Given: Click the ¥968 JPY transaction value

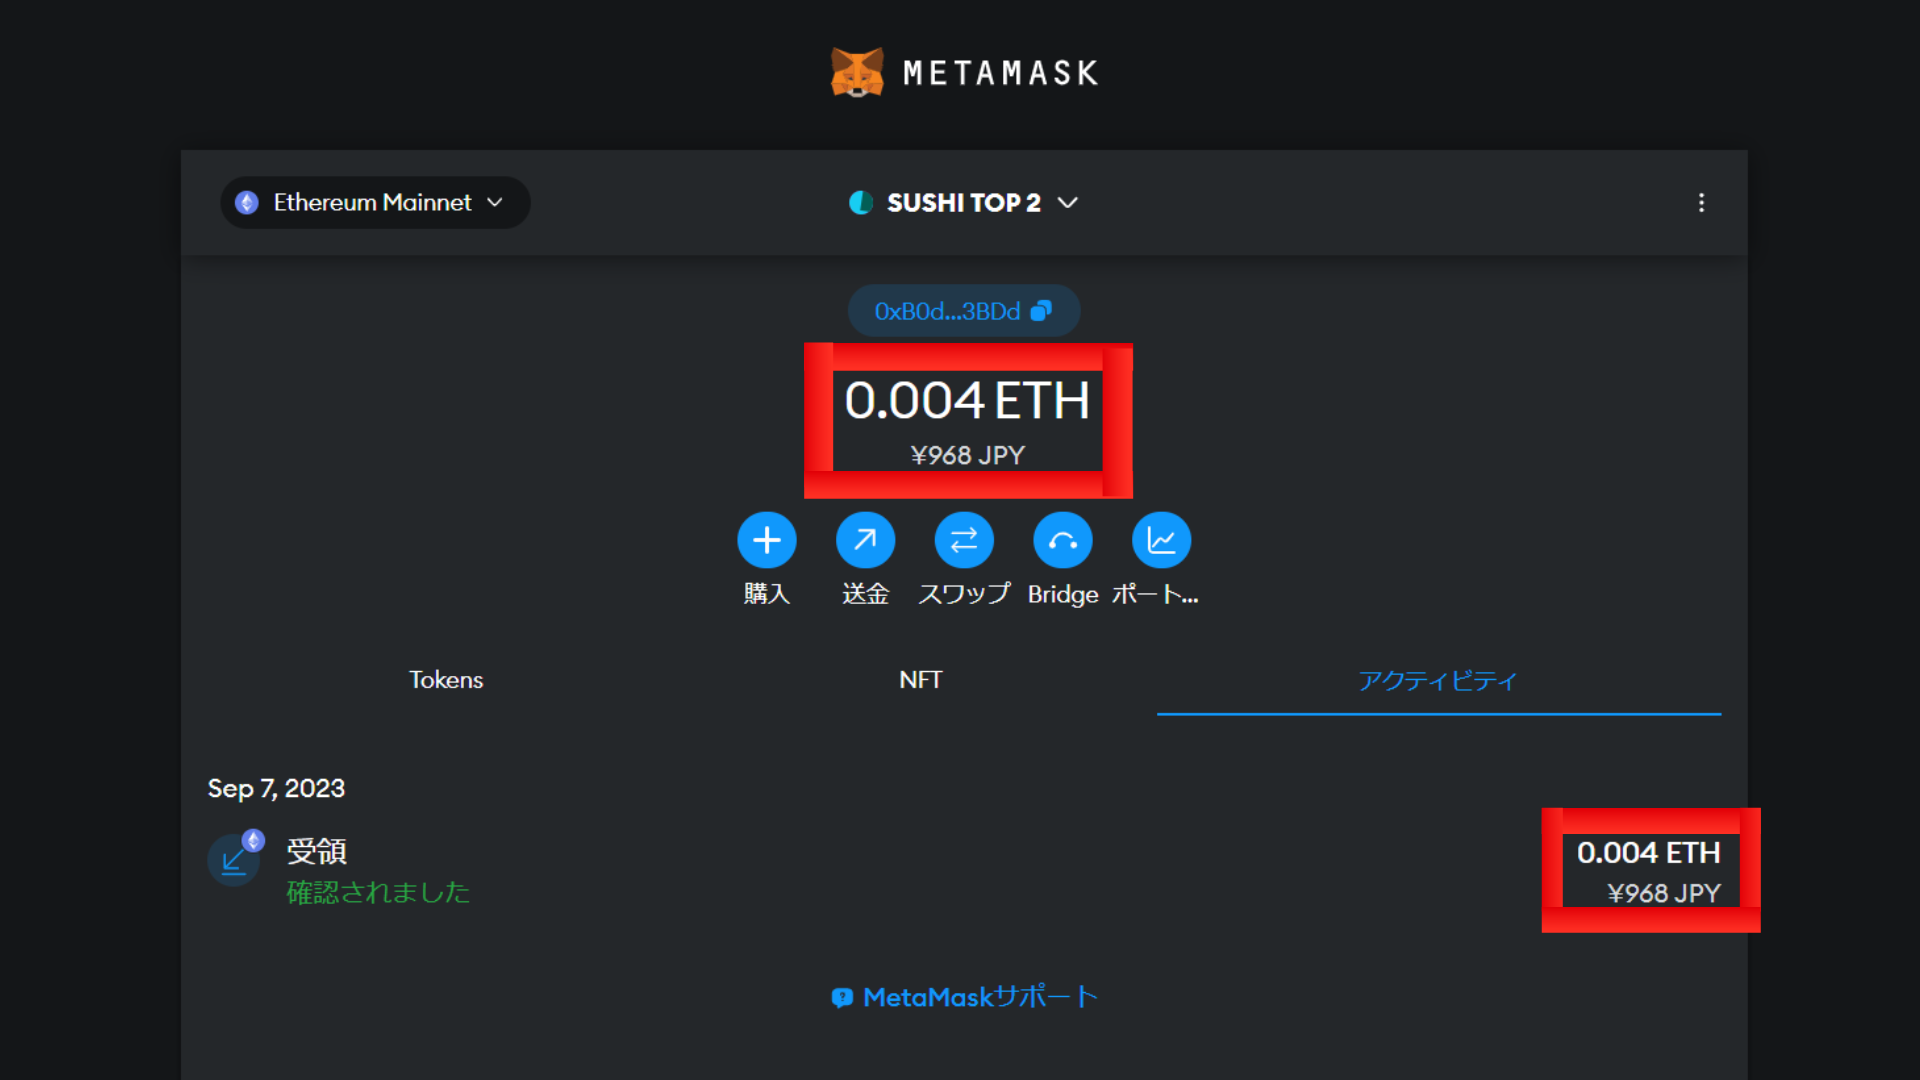Looking at the screenshot, I should click(x=1664, y=893).
